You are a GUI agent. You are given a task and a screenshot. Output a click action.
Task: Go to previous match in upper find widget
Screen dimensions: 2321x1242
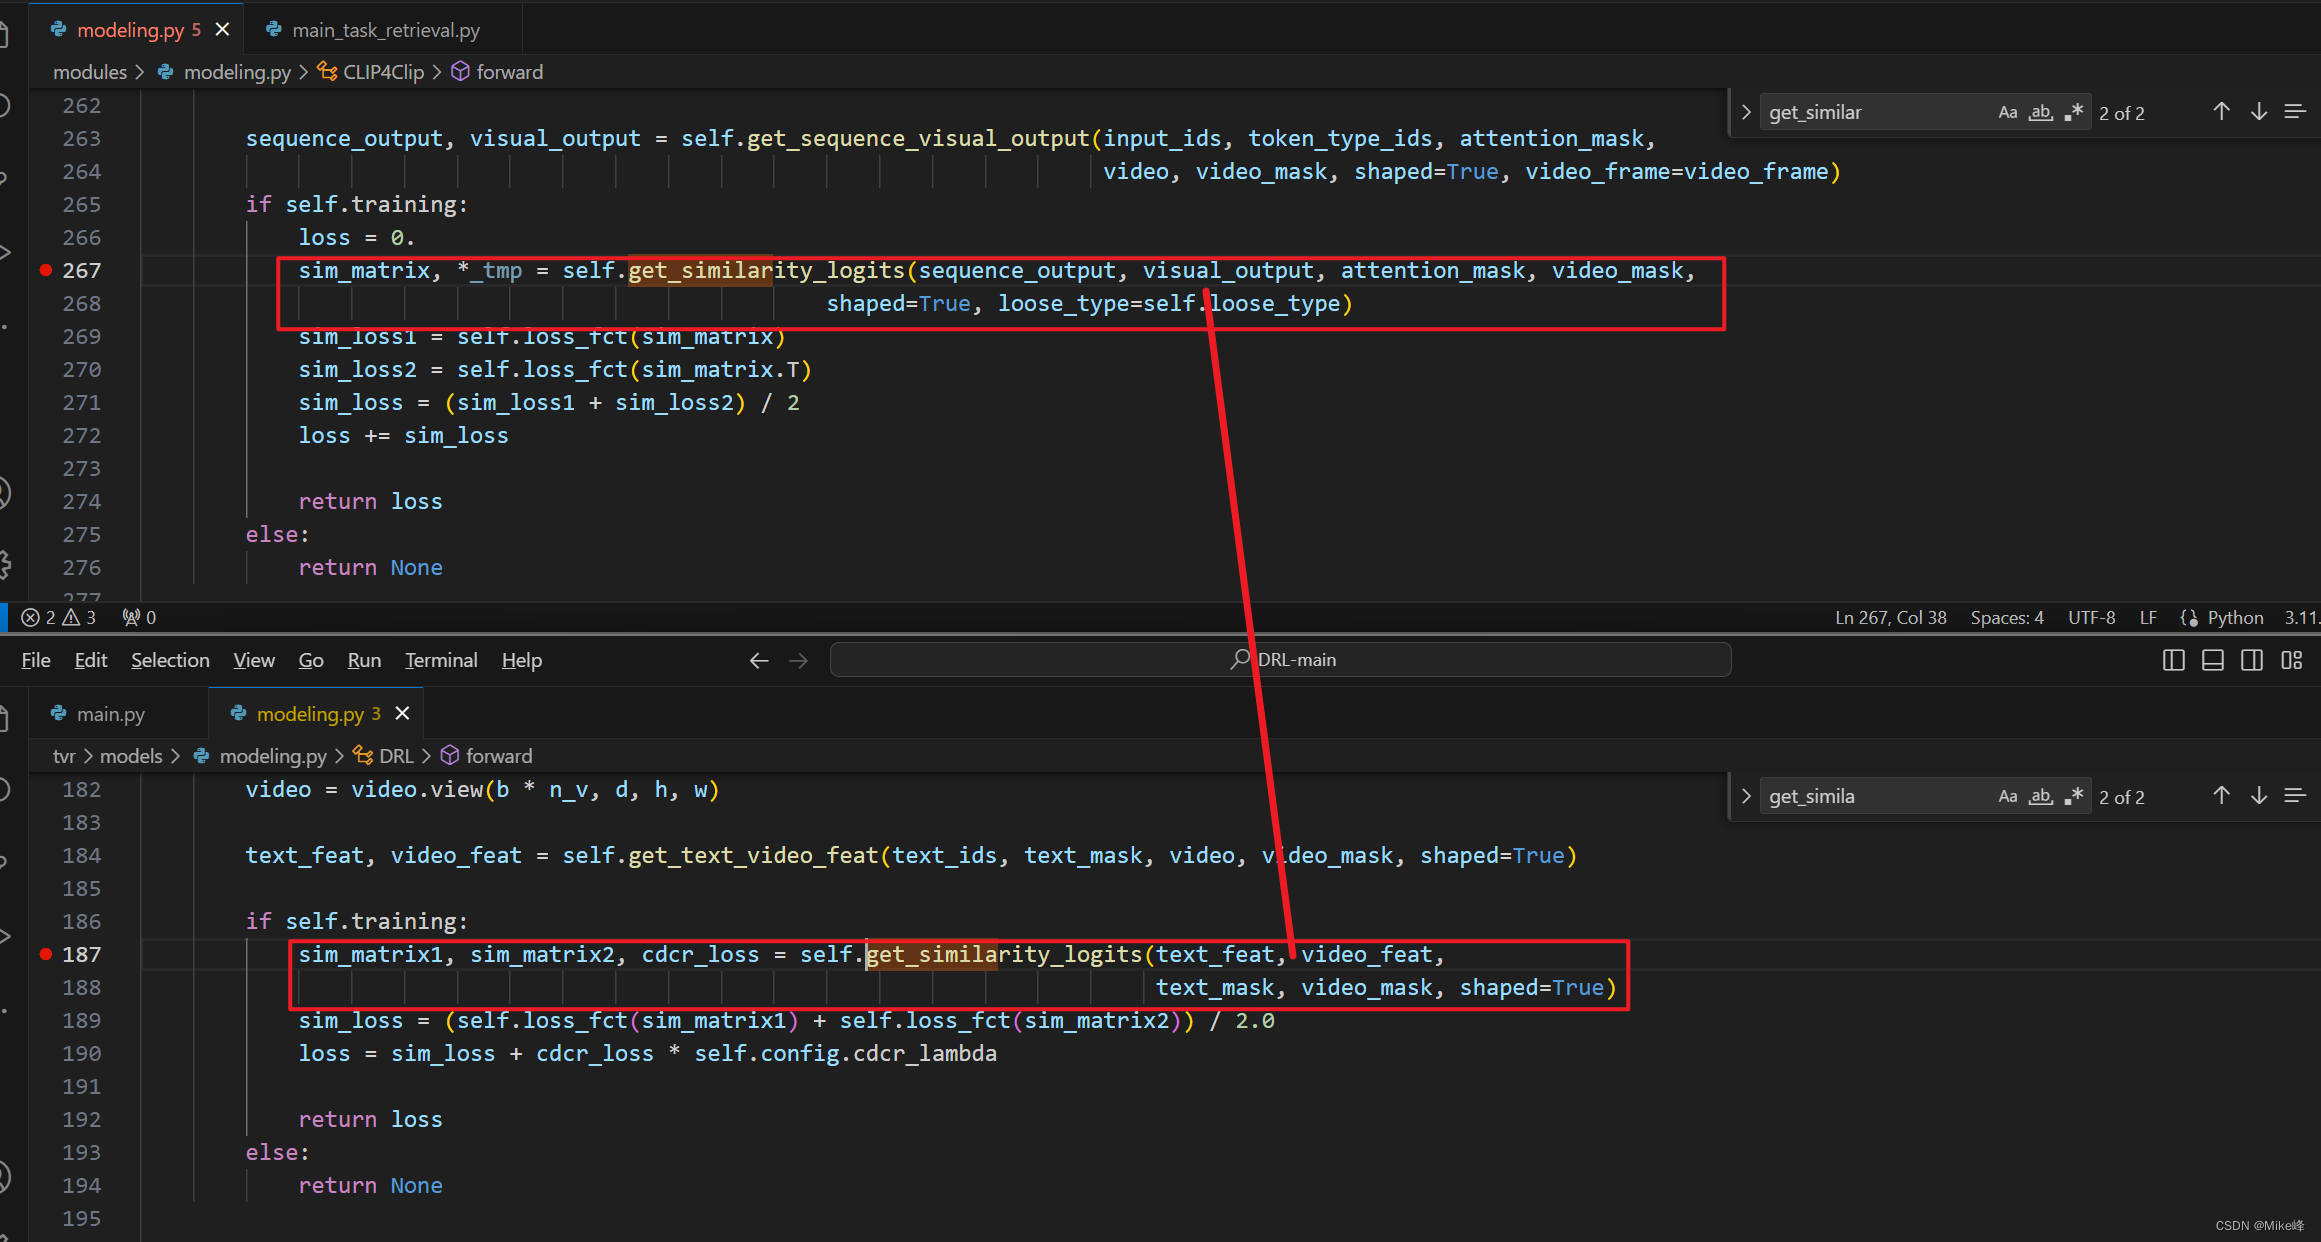(2221, 112)
